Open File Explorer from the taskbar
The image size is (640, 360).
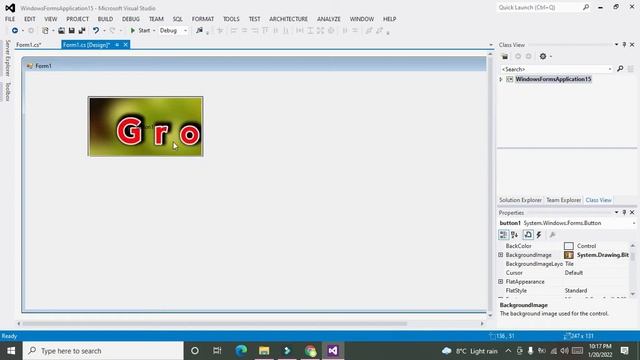point(264,351)
